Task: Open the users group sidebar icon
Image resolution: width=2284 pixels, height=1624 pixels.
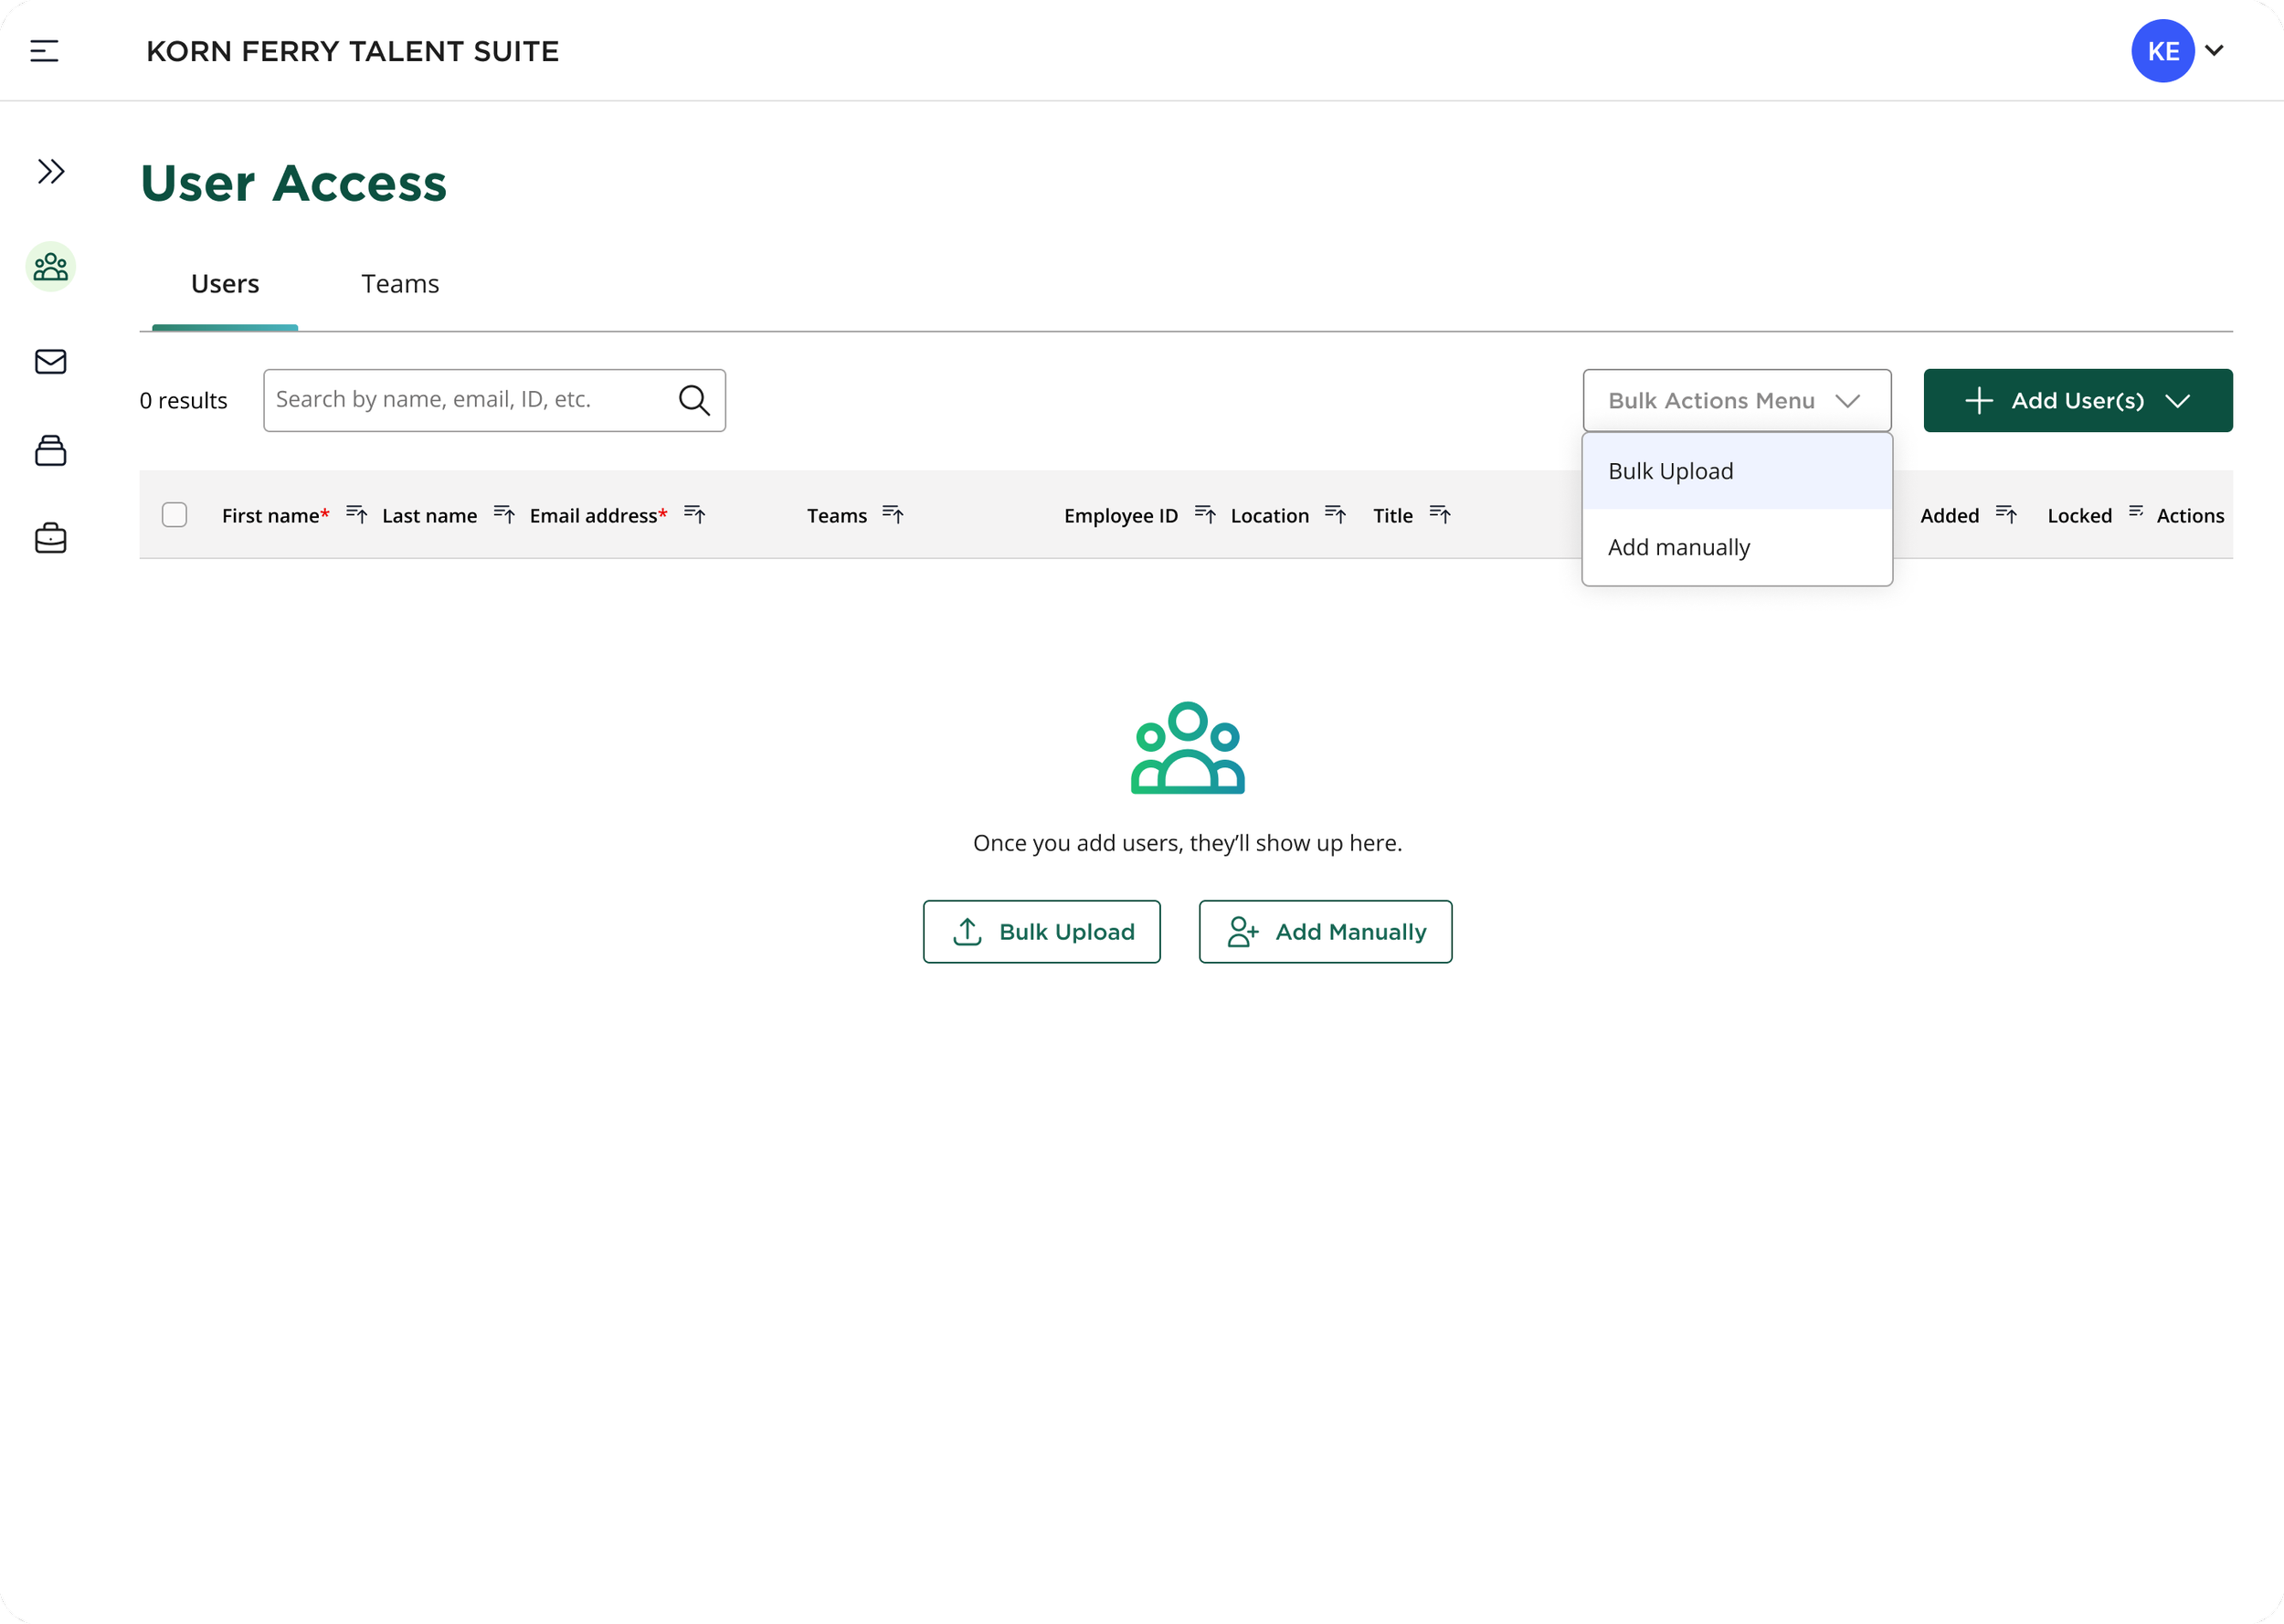Action: 51,267
